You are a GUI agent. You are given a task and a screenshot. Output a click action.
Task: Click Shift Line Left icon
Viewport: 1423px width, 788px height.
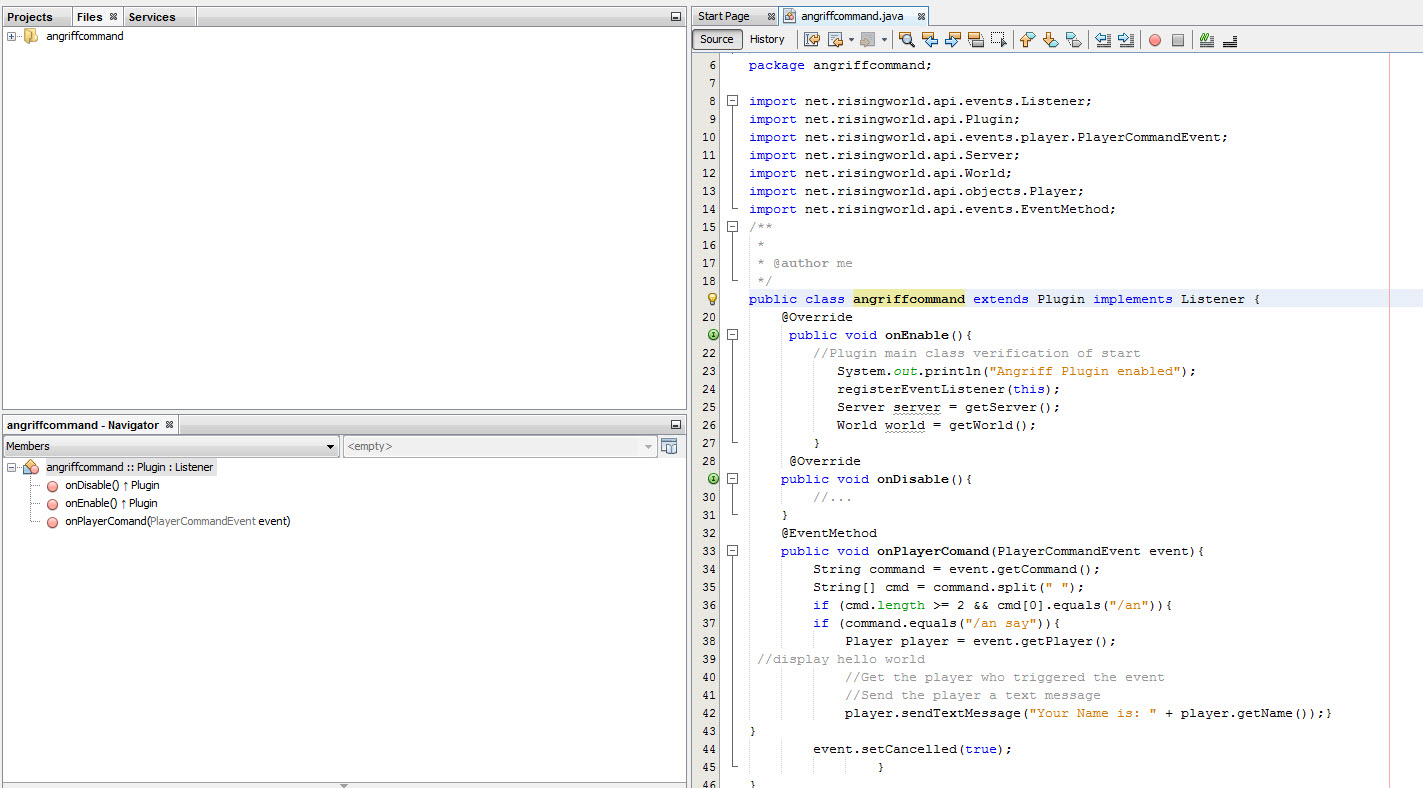(x=1103, y=40)
